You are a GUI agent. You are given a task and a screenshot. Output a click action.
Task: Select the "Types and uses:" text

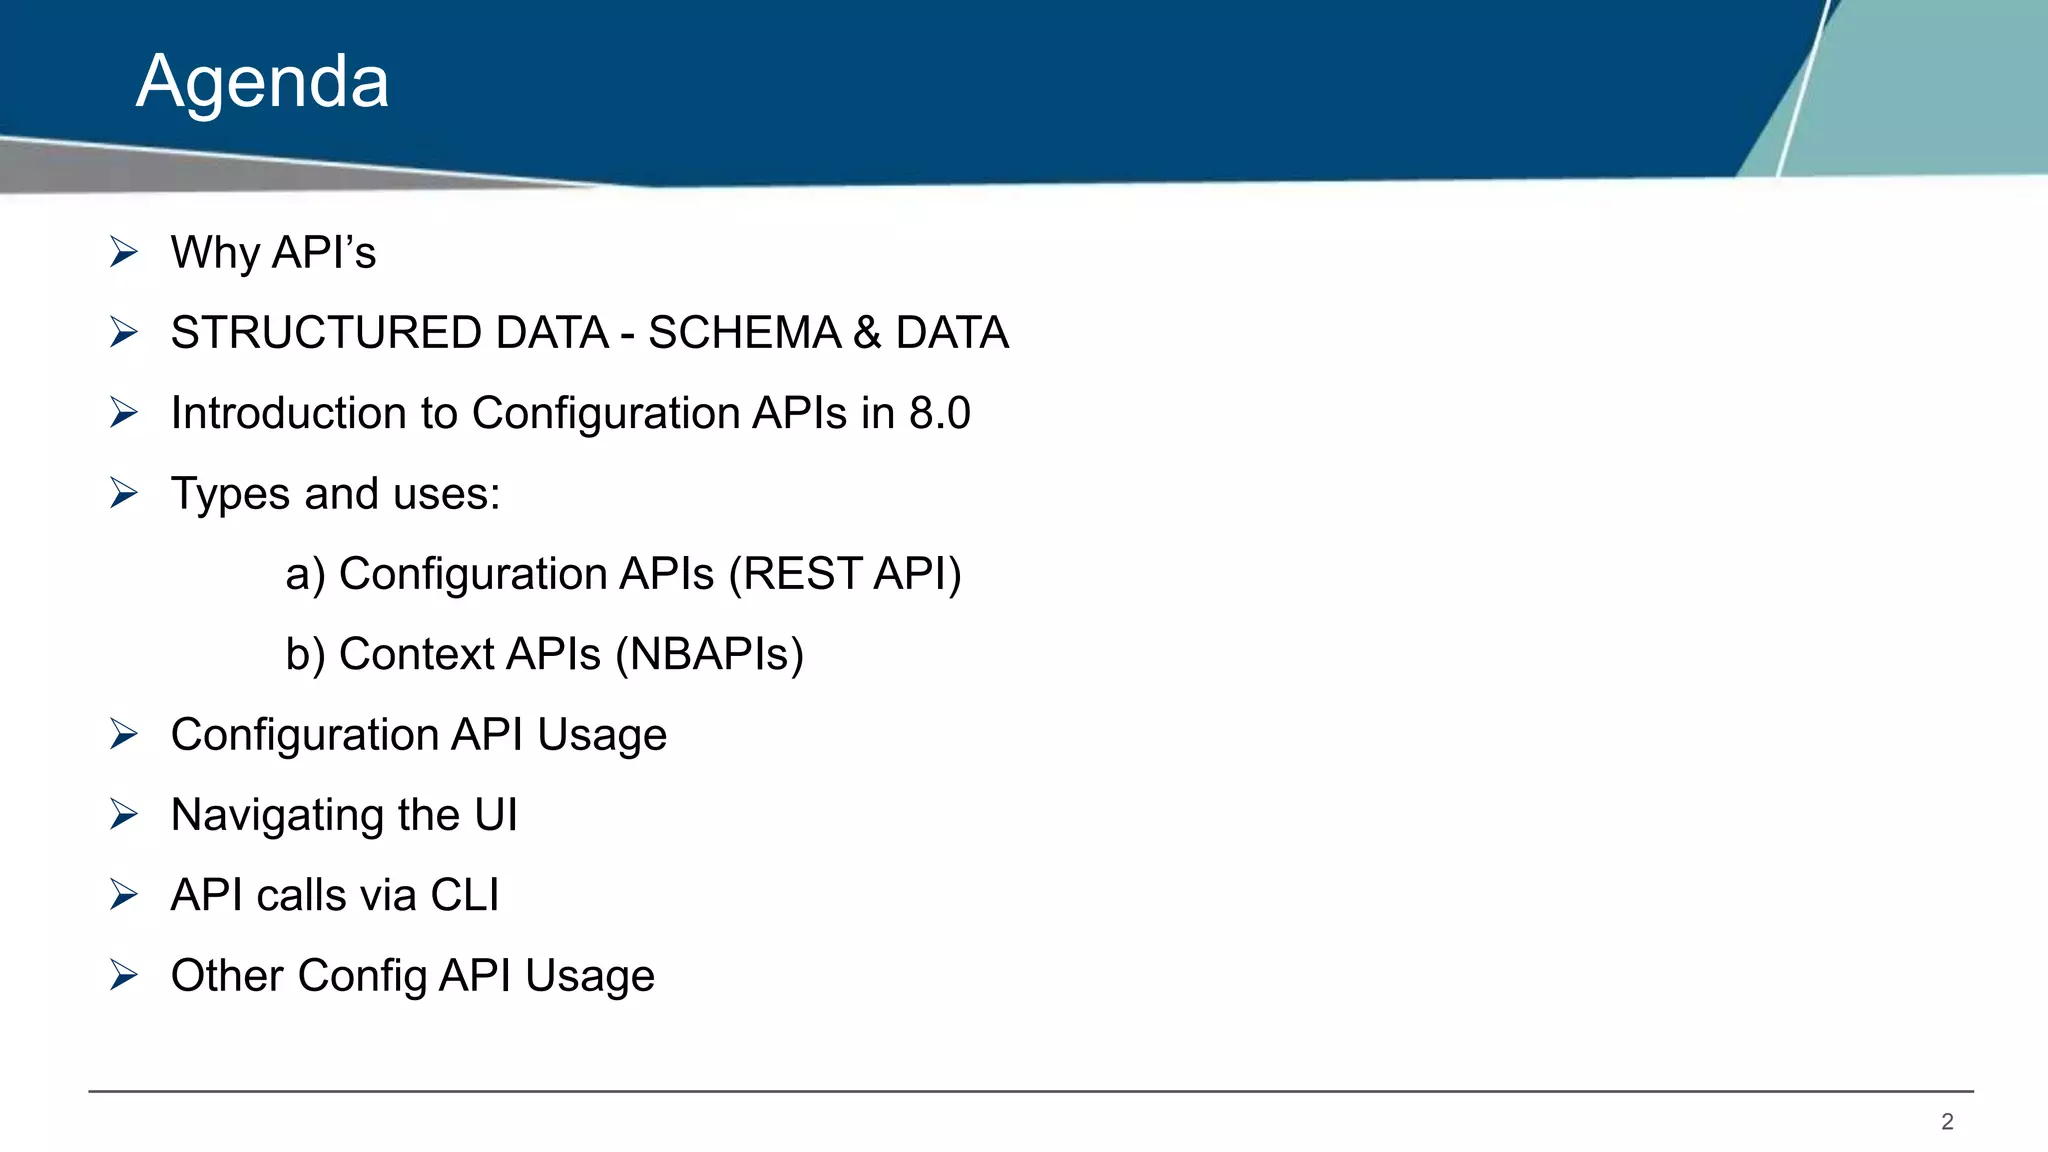[335, 494]
